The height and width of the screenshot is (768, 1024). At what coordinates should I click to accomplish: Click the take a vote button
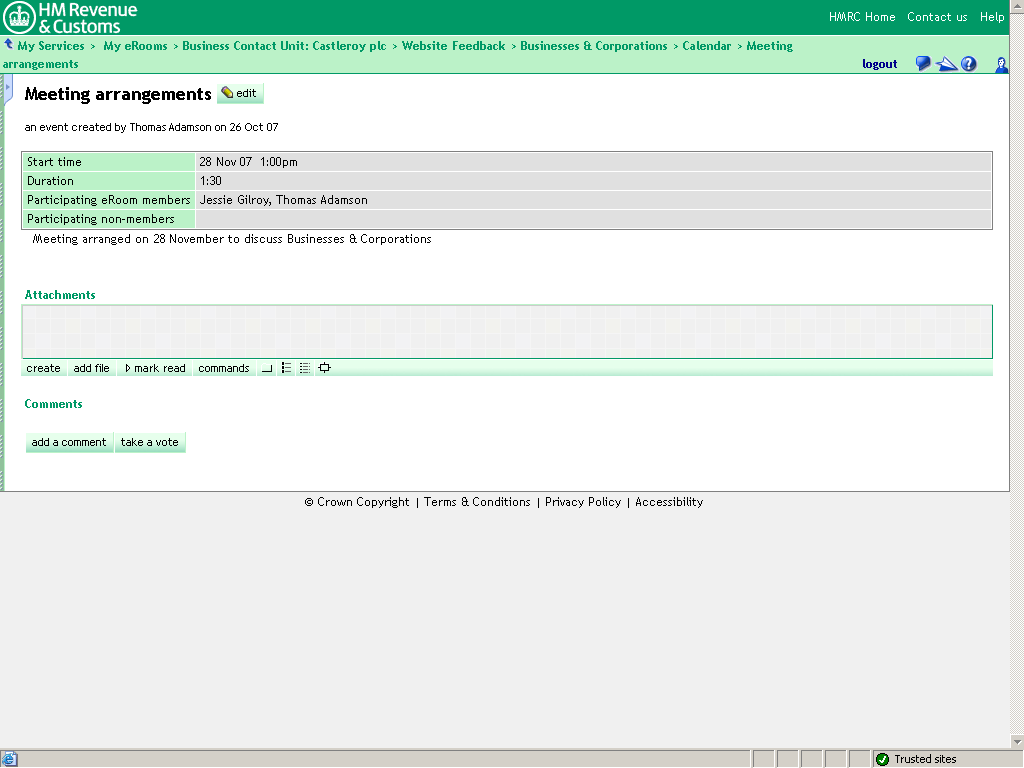click(x=150, y=442)
